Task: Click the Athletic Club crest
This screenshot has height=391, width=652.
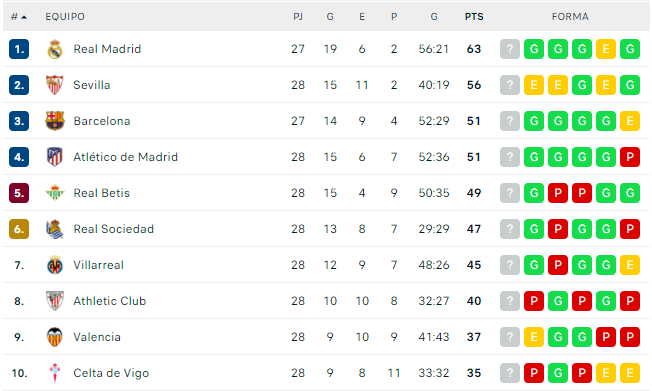Action: (x=54, y=301)
